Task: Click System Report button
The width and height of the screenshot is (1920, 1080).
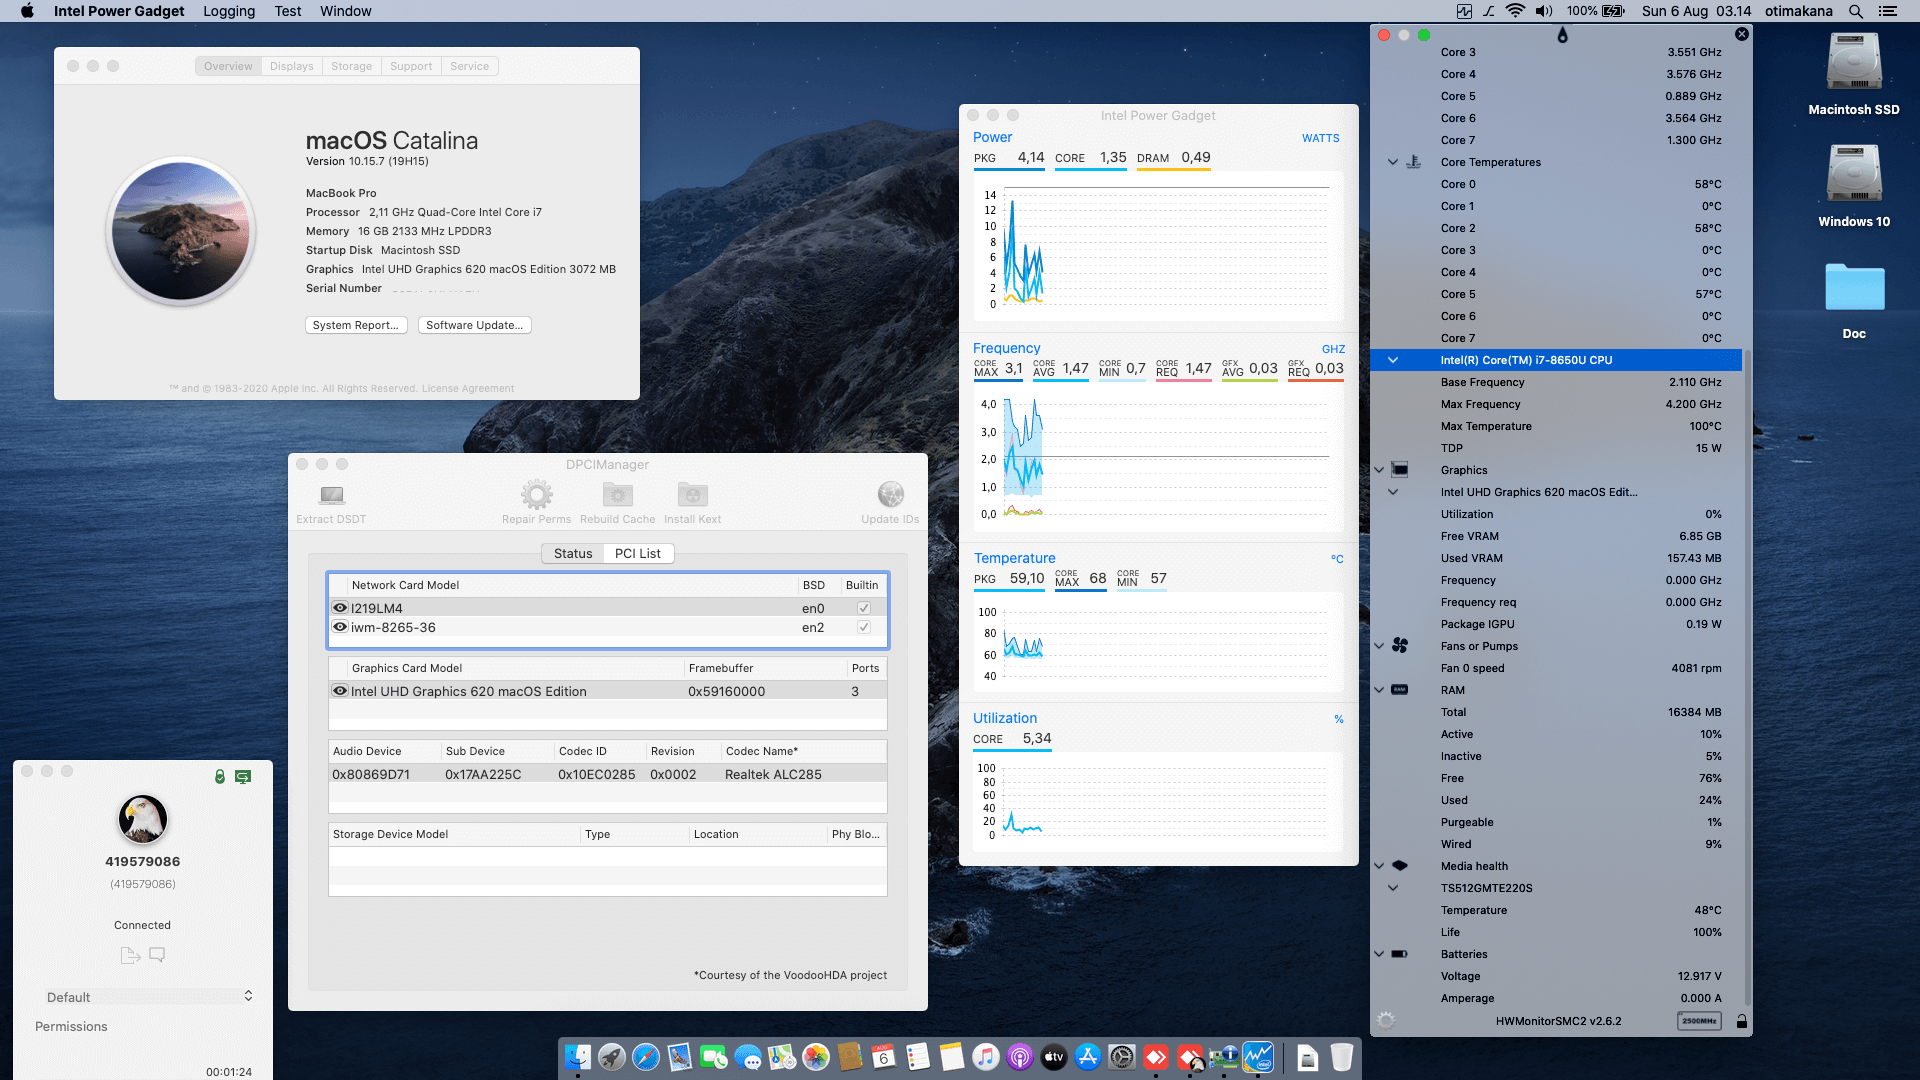Action: 356,325
